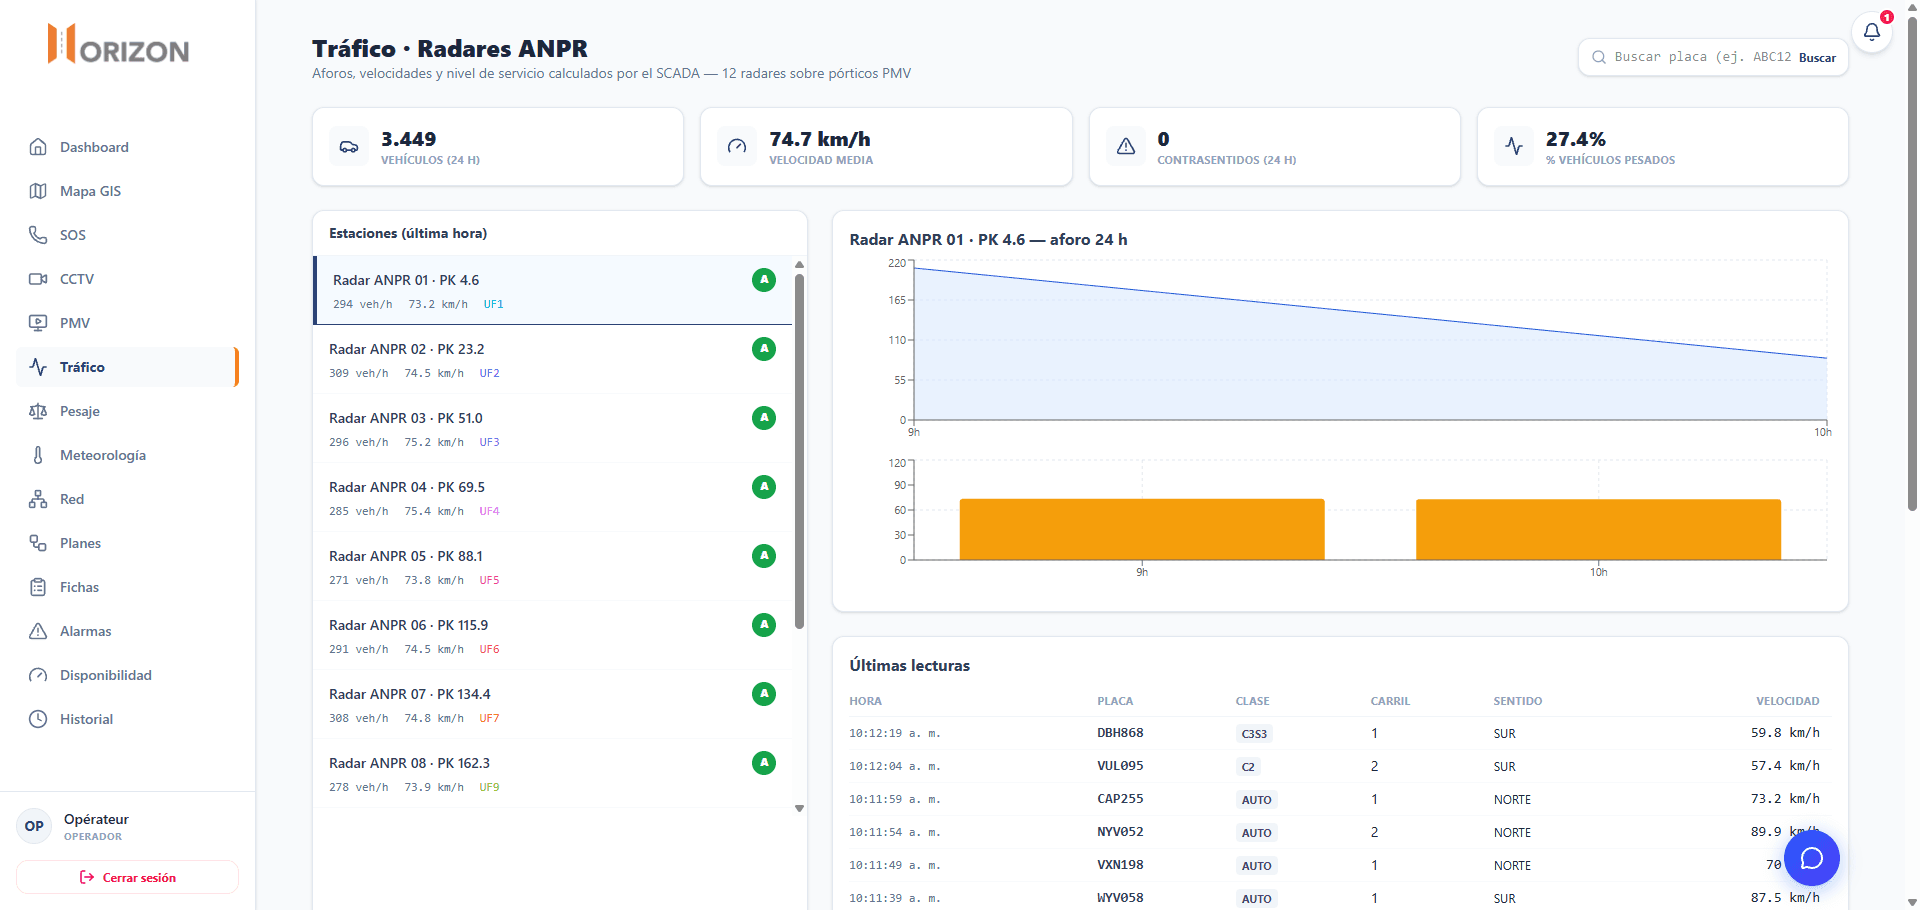The image size is (1920, 910).
Task: Click the C2 class tag
Action: 1248,767
